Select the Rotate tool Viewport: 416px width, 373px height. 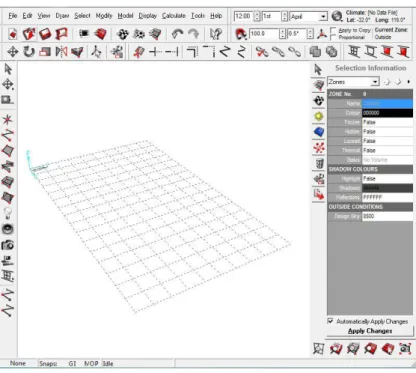click(x=29, y=52)
